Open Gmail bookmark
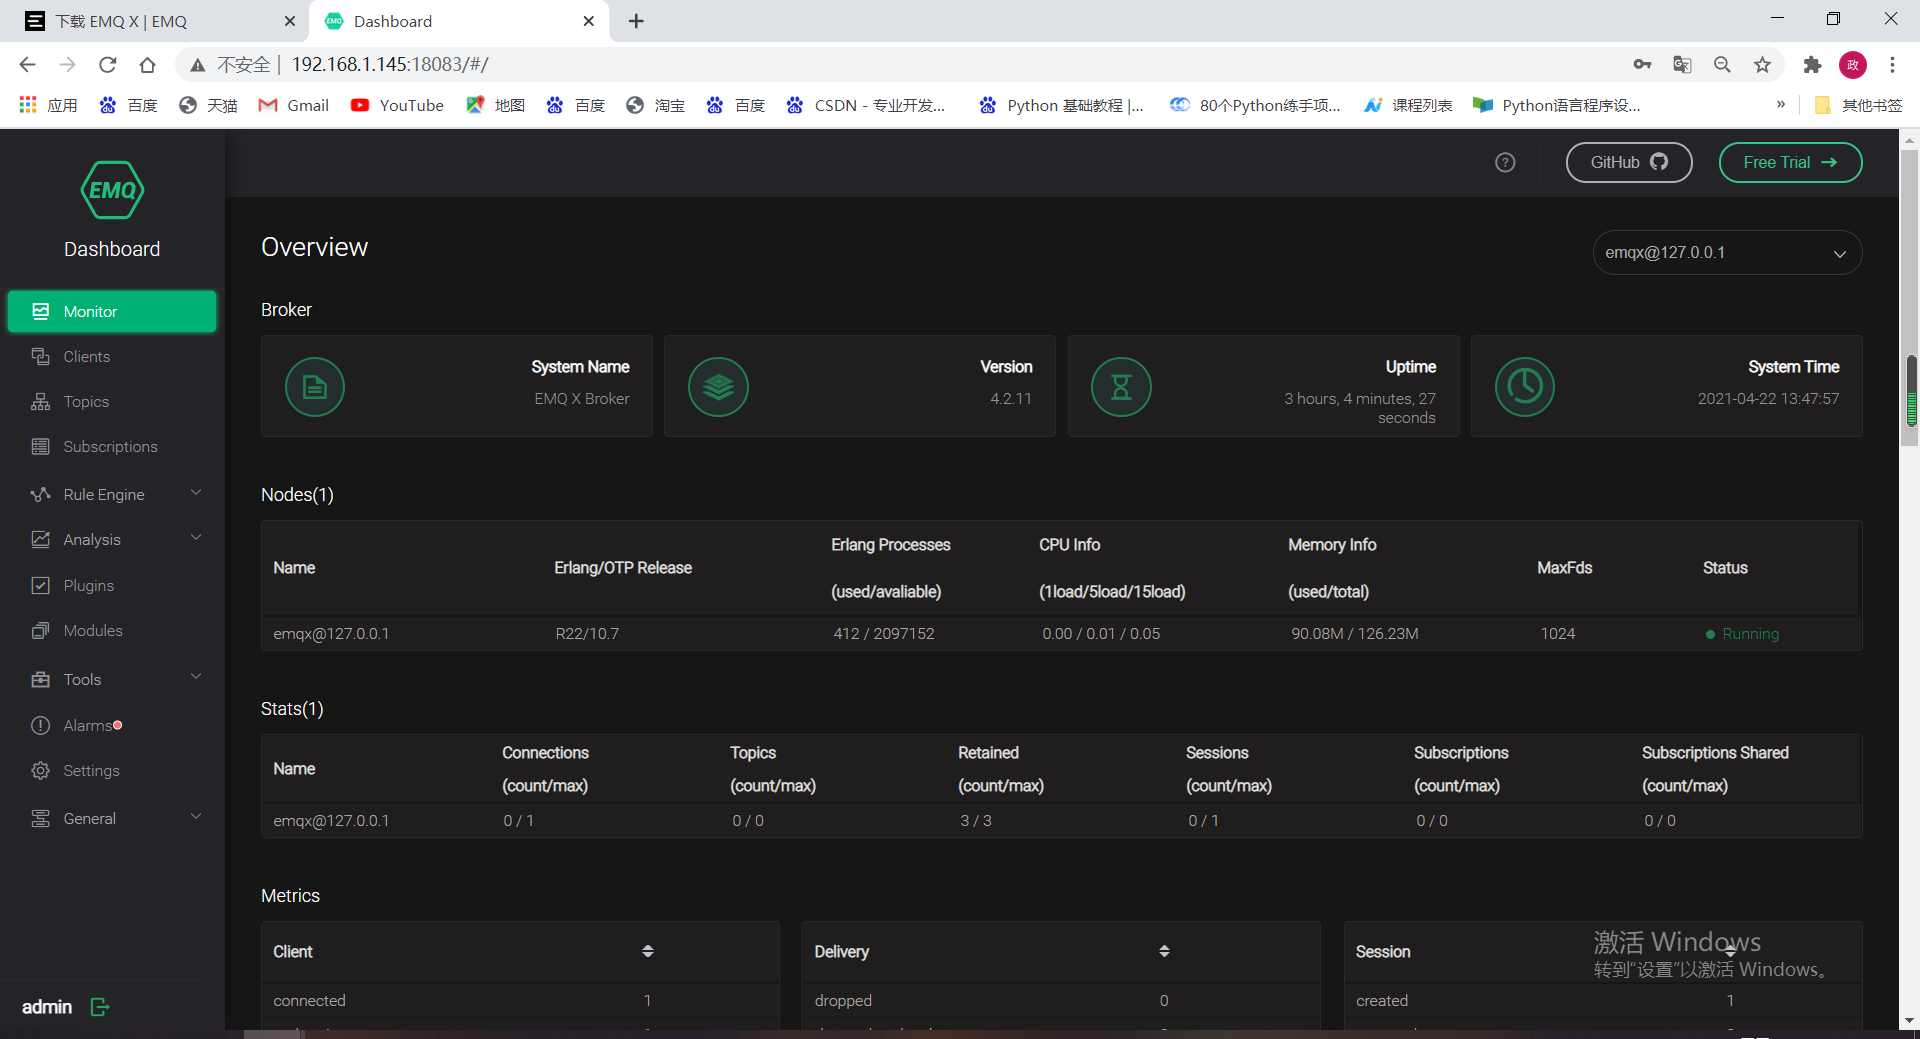This screenshot has height=1039, width=1920. 294,105
